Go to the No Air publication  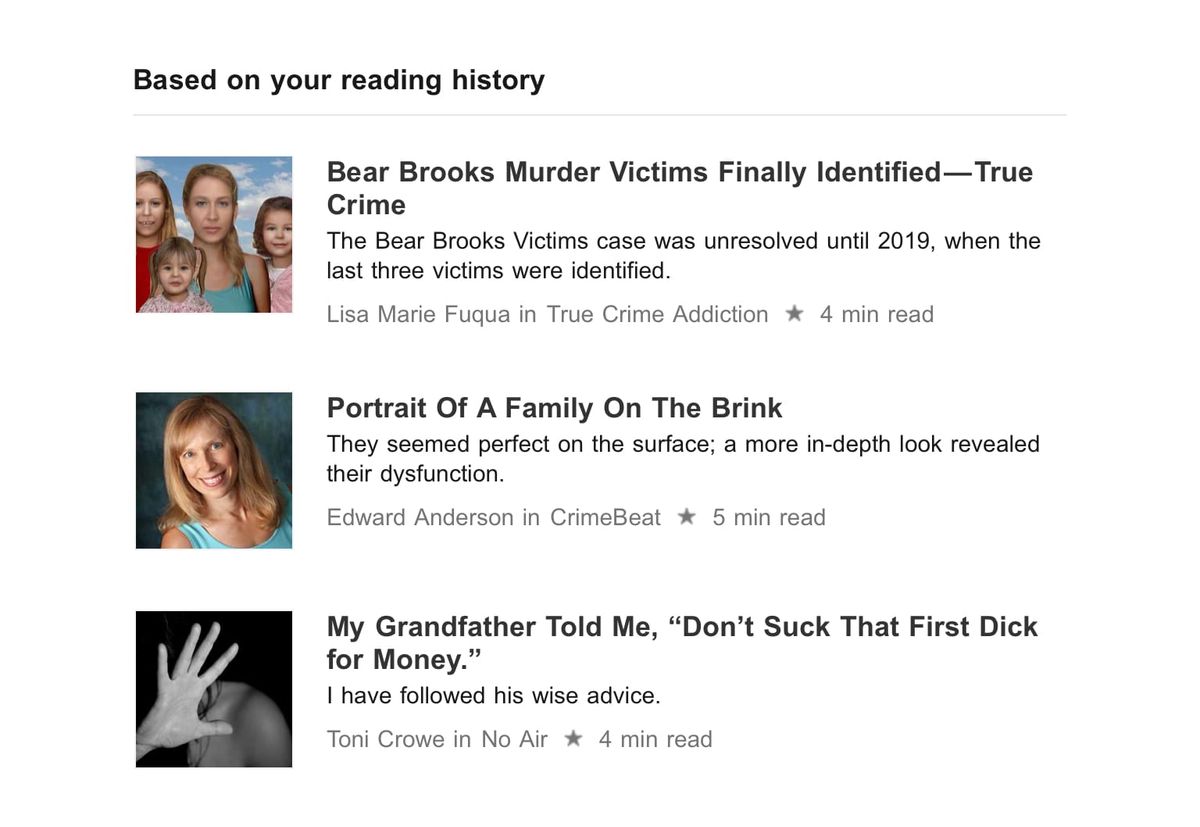[515, 739]
